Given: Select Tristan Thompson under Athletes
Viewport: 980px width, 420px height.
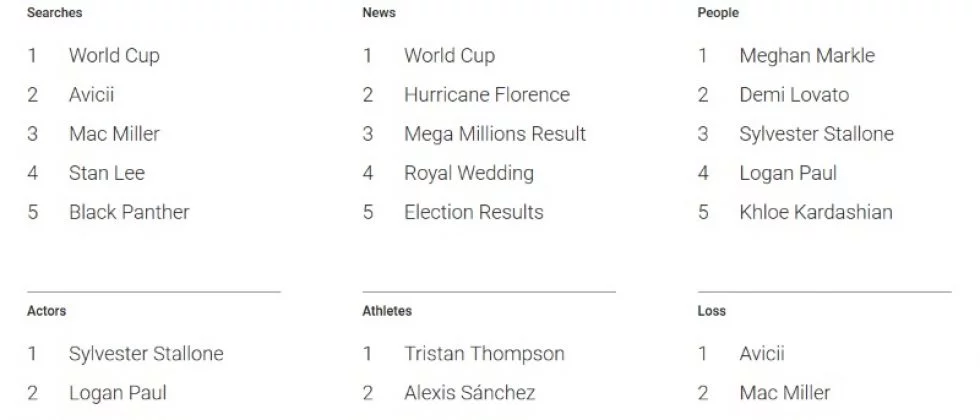Looking at the screenshot, I should coord(484,354).
